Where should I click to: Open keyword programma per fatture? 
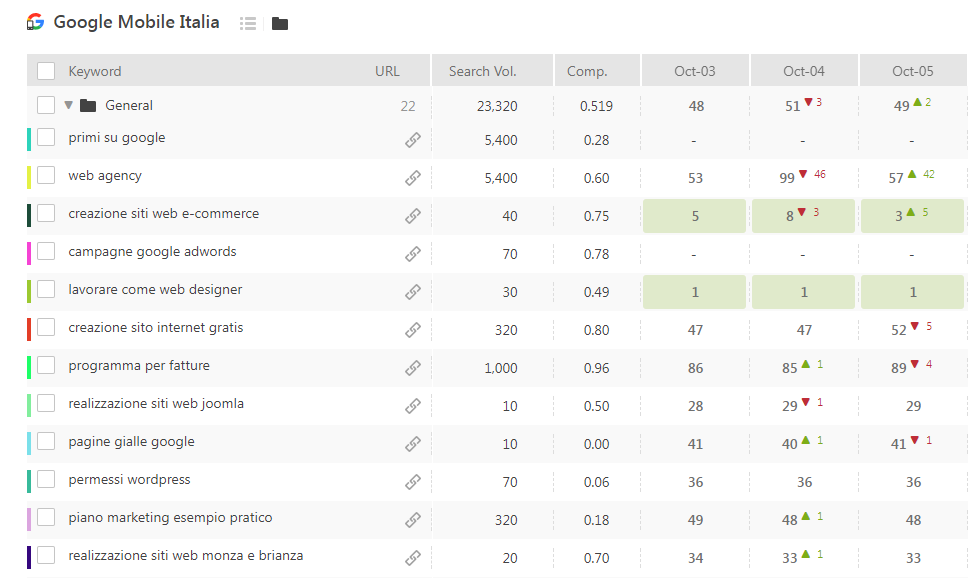coord(139,366)
